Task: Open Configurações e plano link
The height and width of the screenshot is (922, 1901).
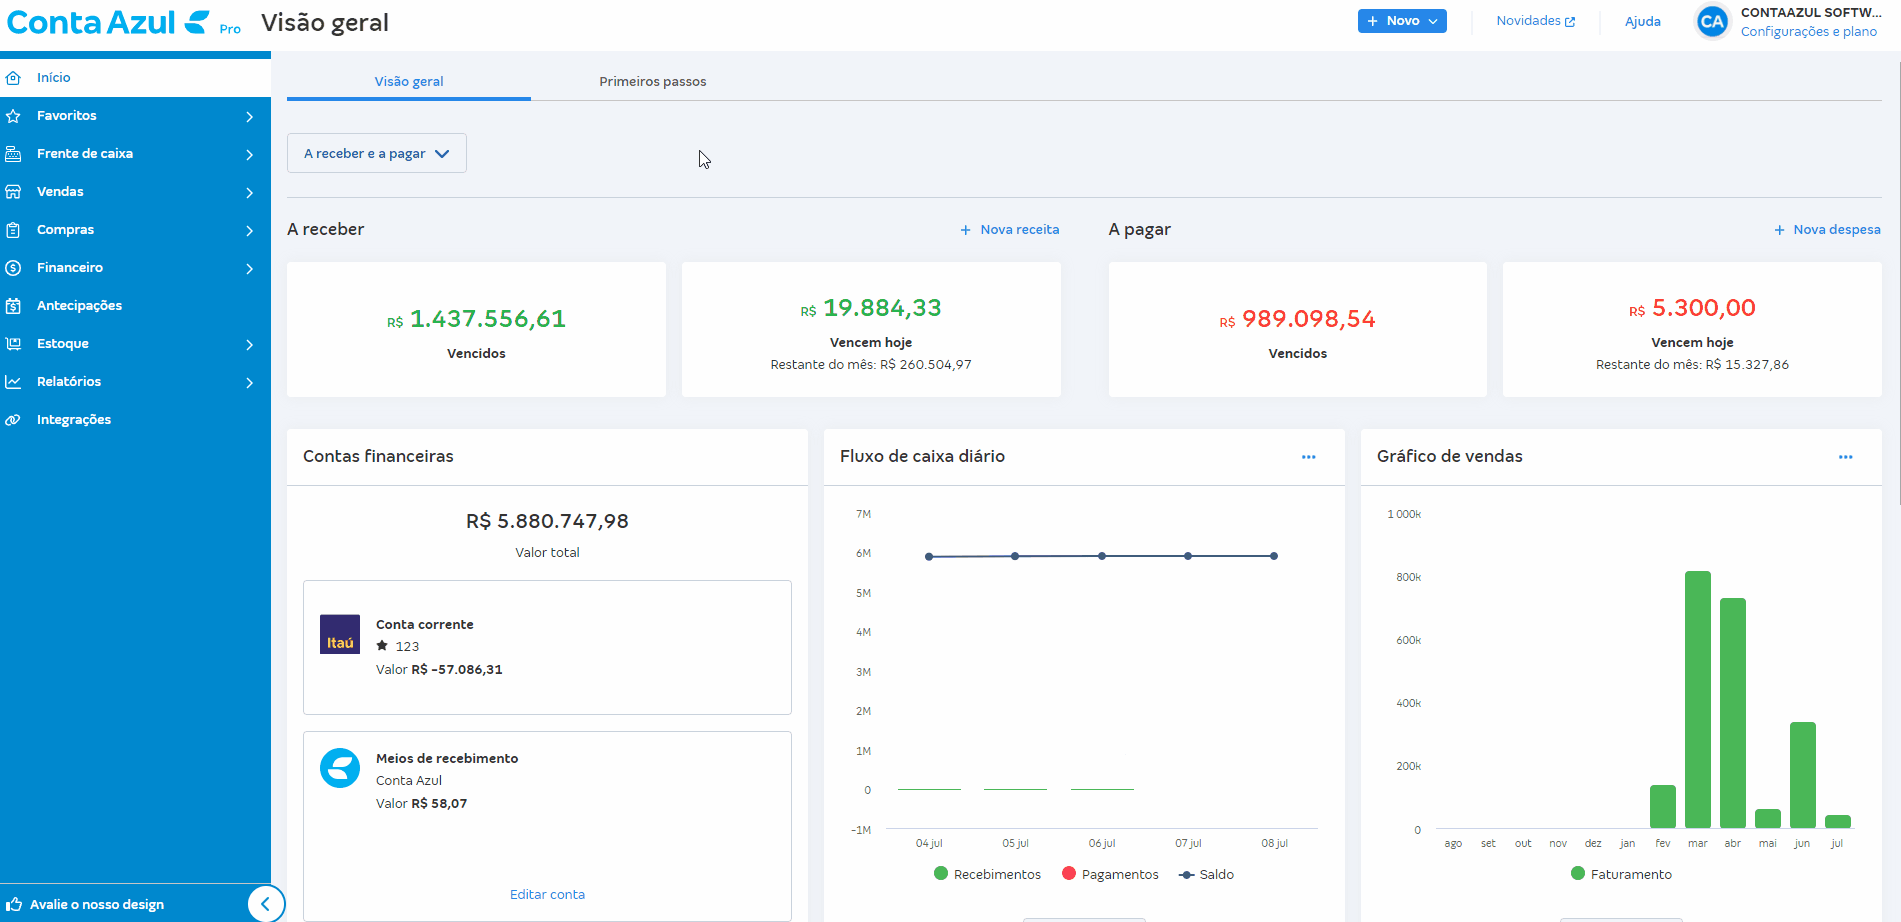Action: [1809, 32]
